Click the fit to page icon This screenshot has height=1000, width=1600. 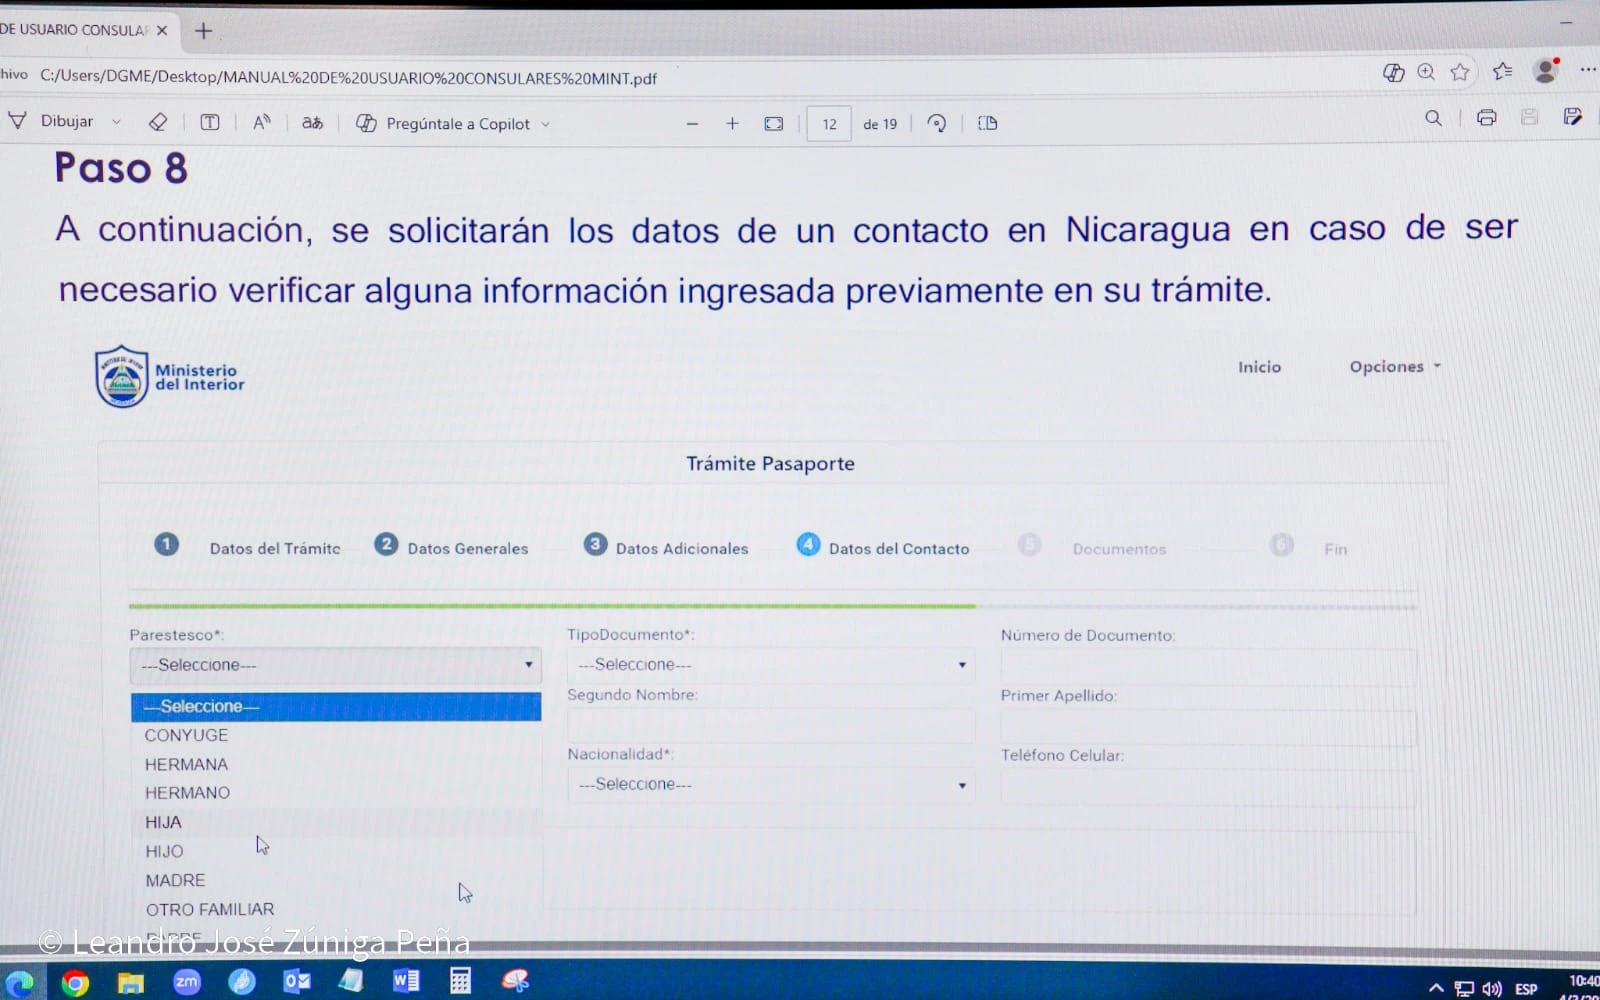tap(774, 124)
